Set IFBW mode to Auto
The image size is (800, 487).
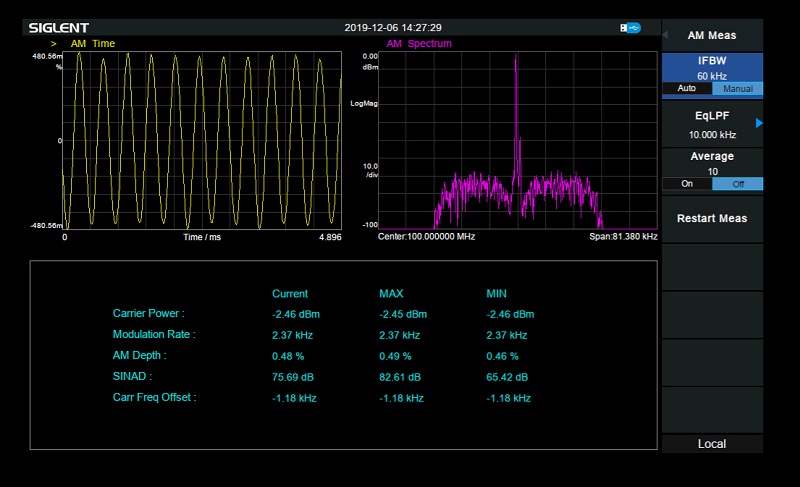click(x=686, y=89)
